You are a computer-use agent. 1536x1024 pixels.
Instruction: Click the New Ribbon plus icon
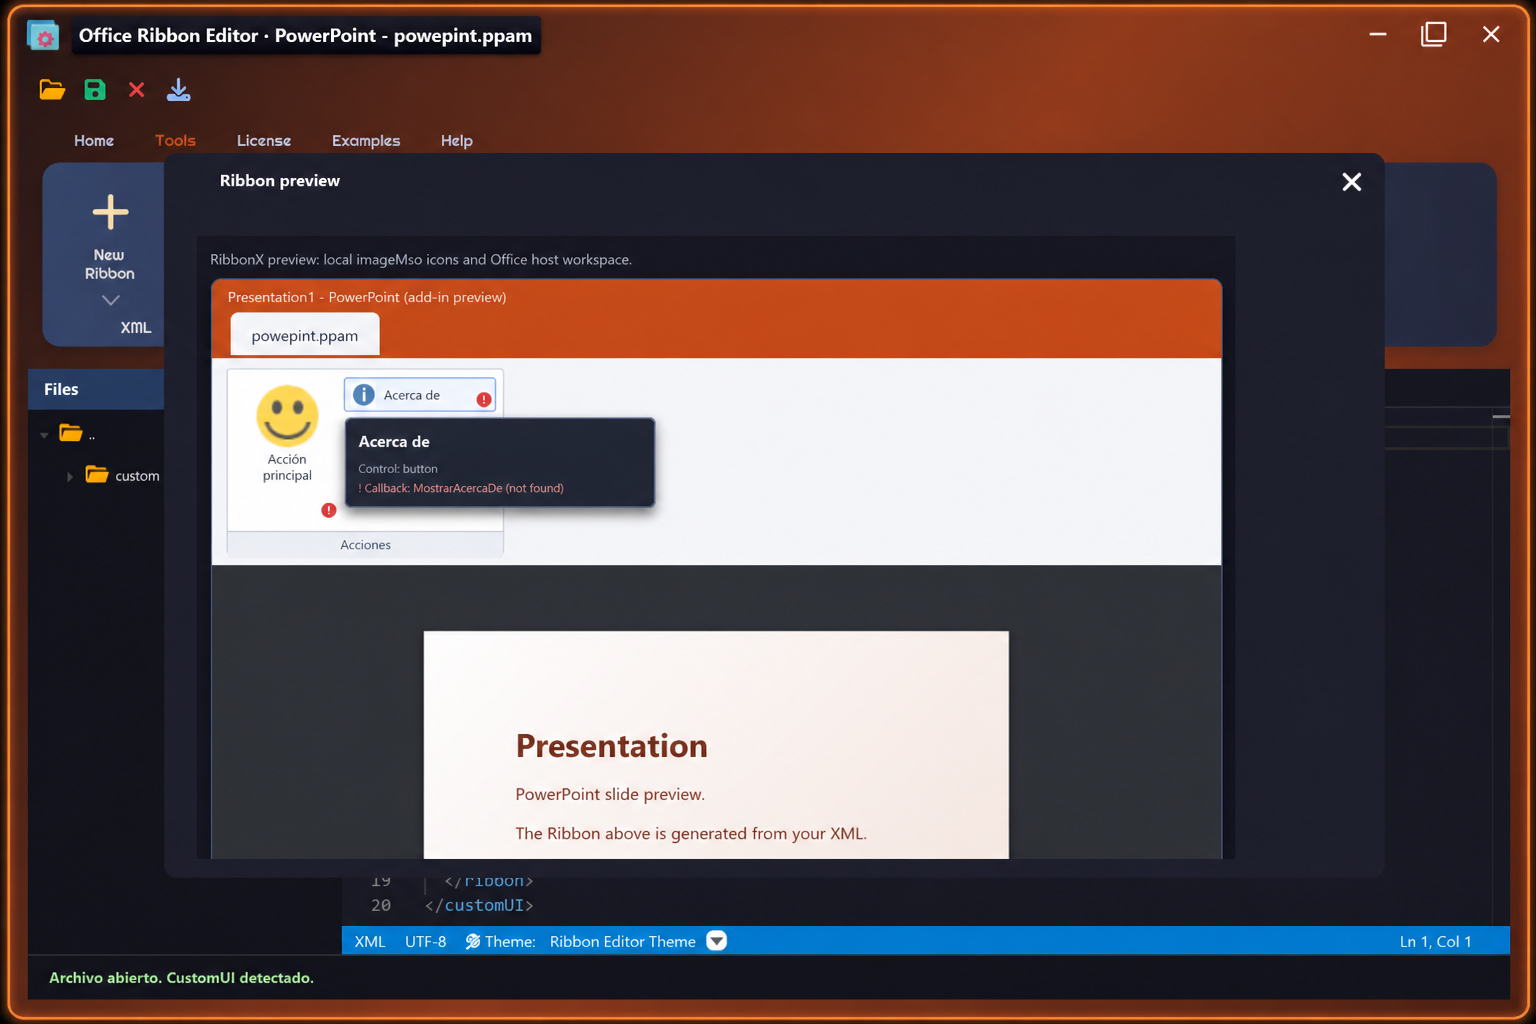point(110,212)
